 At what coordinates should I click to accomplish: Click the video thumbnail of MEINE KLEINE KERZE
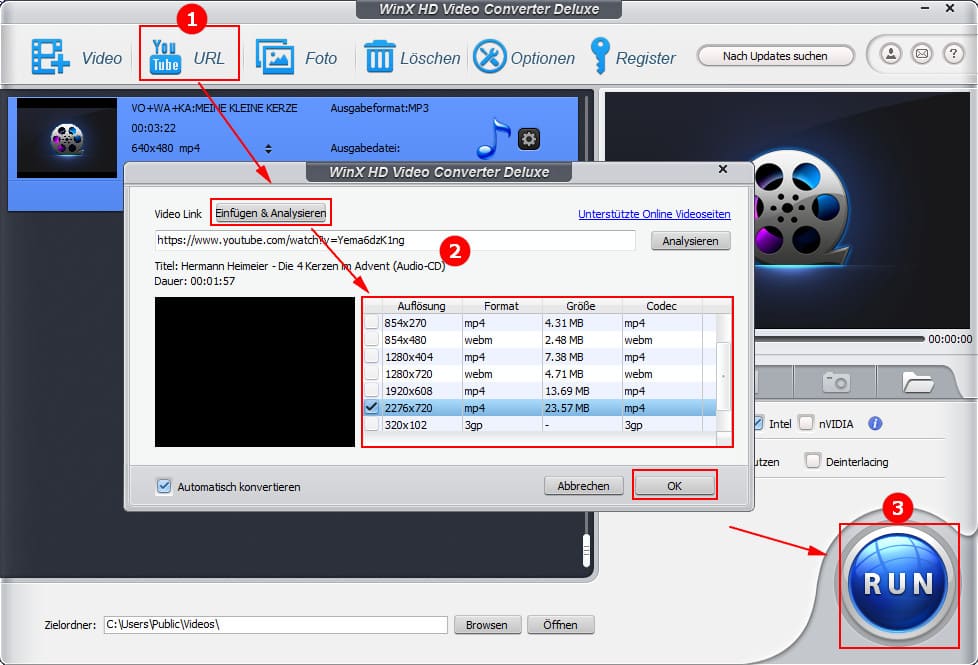[x=67, y=138]
